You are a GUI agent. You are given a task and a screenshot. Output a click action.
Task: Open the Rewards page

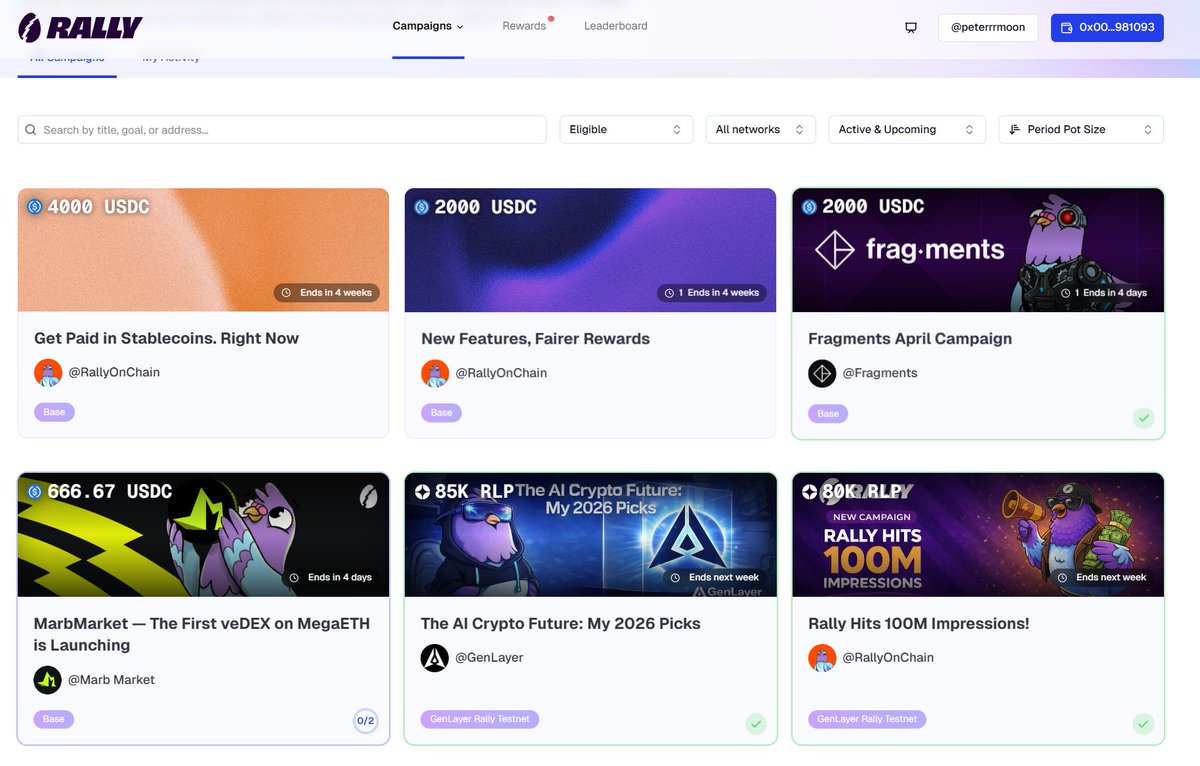525,26
